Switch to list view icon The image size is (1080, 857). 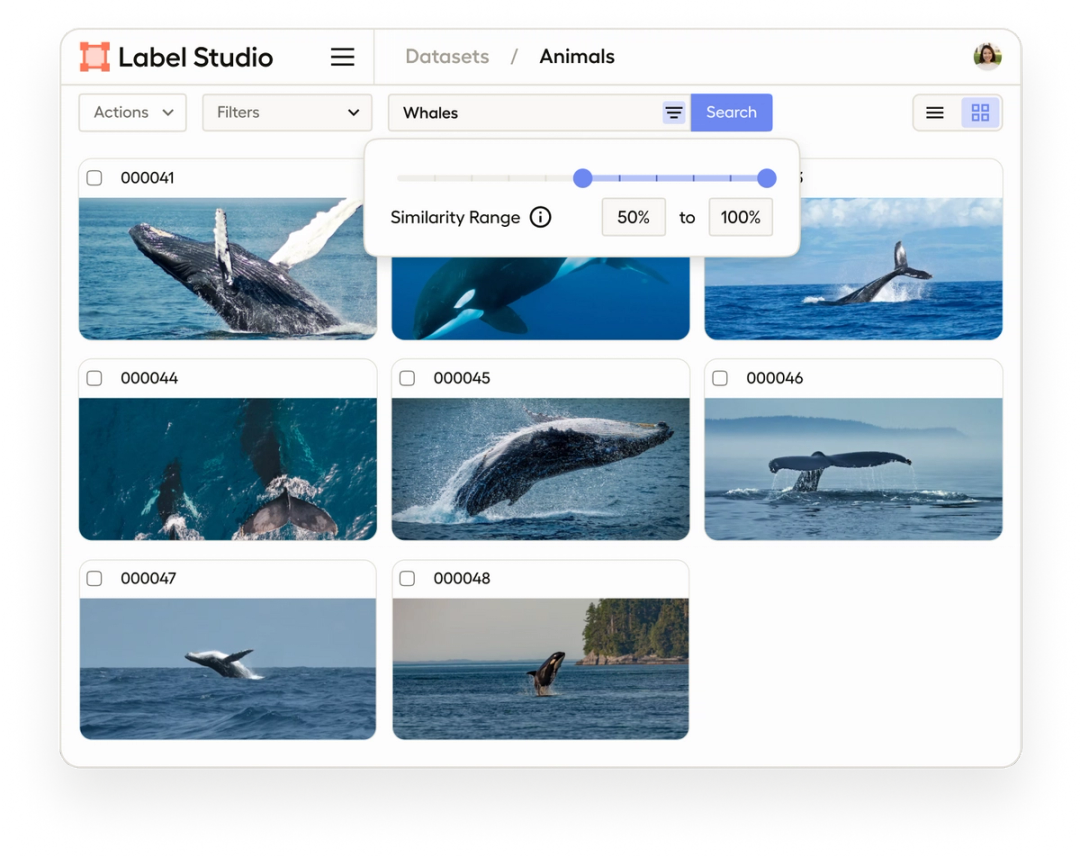934,112
